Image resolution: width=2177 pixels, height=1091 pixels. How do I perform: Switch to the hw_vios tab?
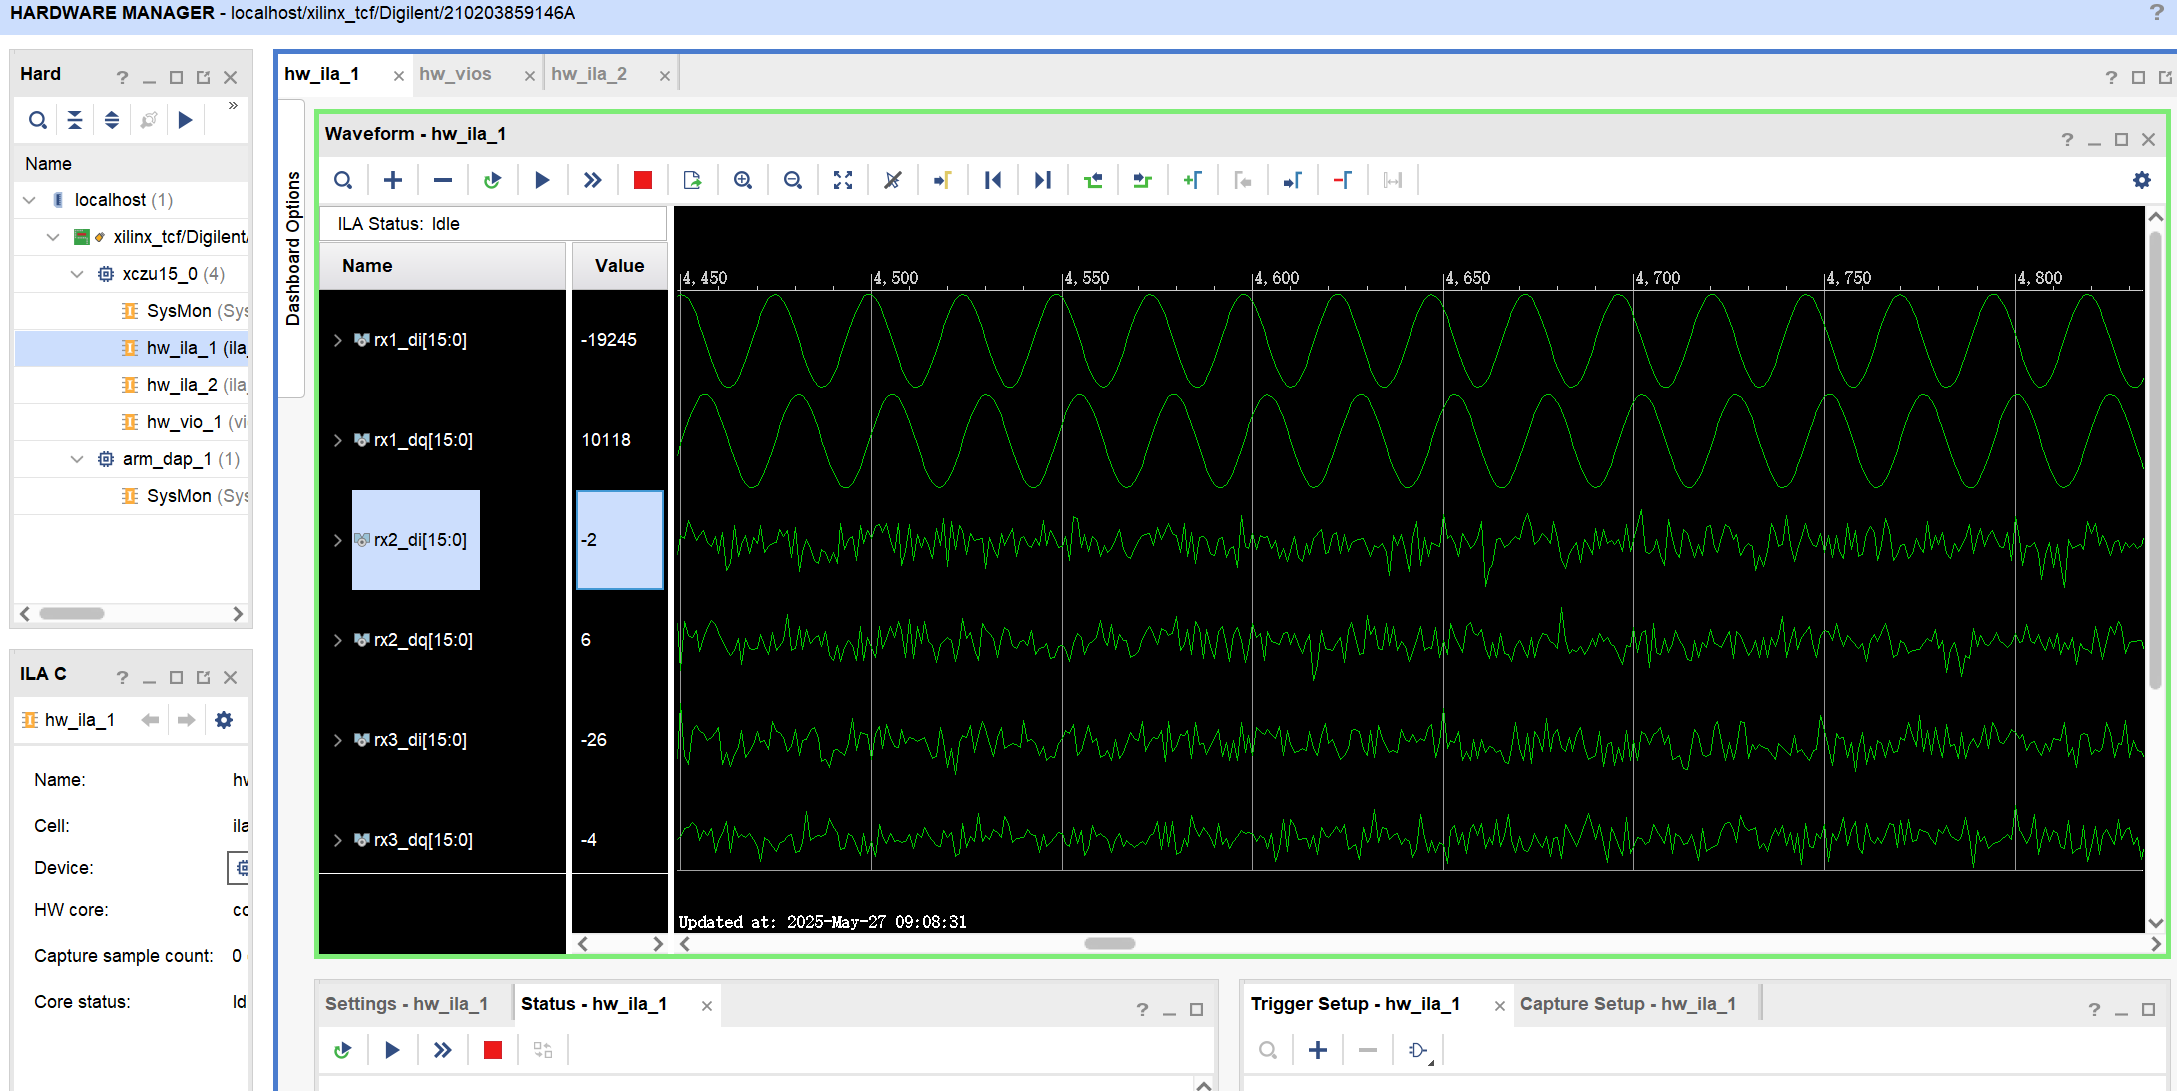click(455, 74)
